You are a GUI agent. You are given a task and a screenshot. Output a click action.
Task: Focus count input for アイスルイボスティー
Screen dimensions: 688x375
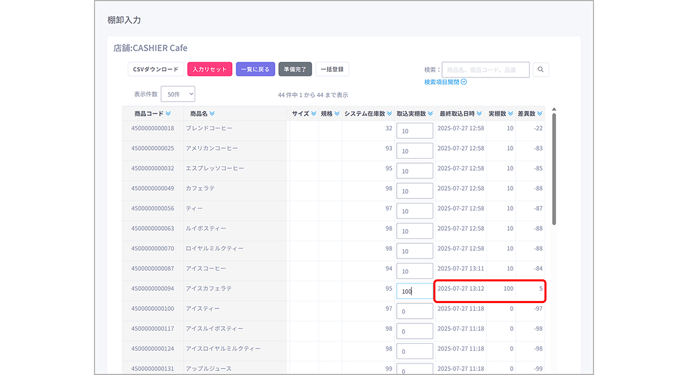pos(415,331)
